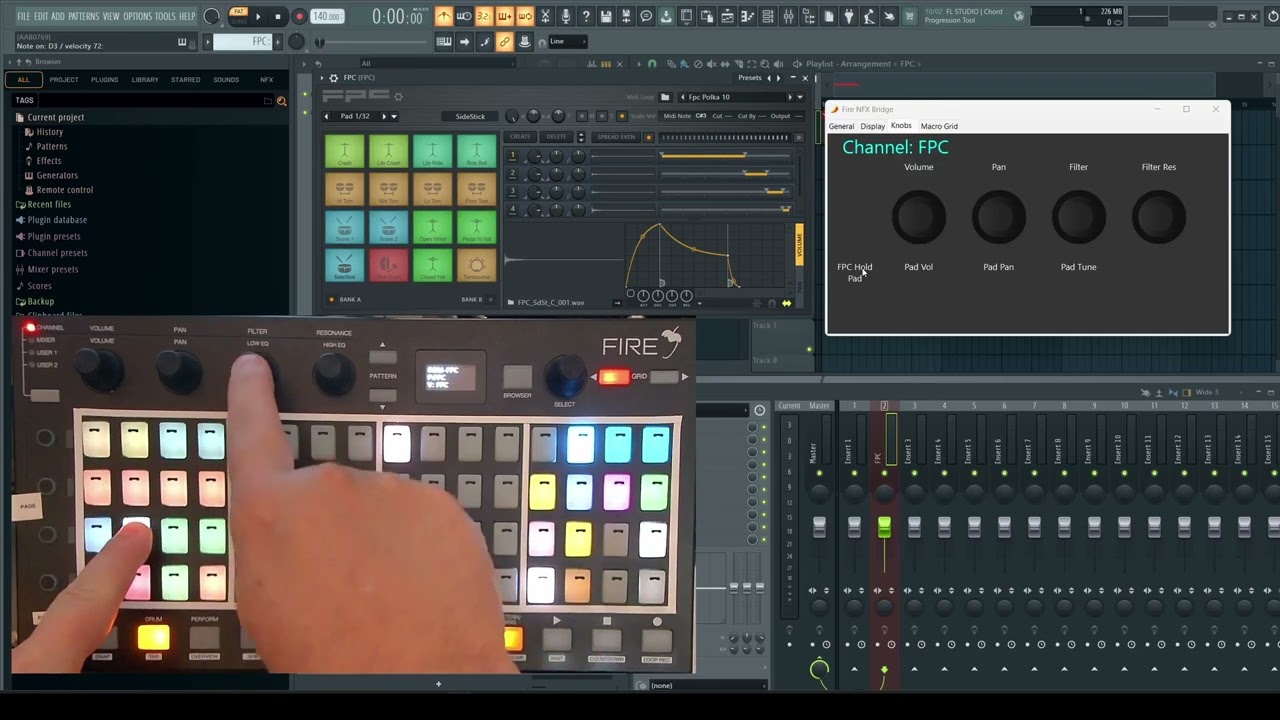Toggle wait for input before recording
This screenshot has height=720, width=1280.
pos(464,16)
